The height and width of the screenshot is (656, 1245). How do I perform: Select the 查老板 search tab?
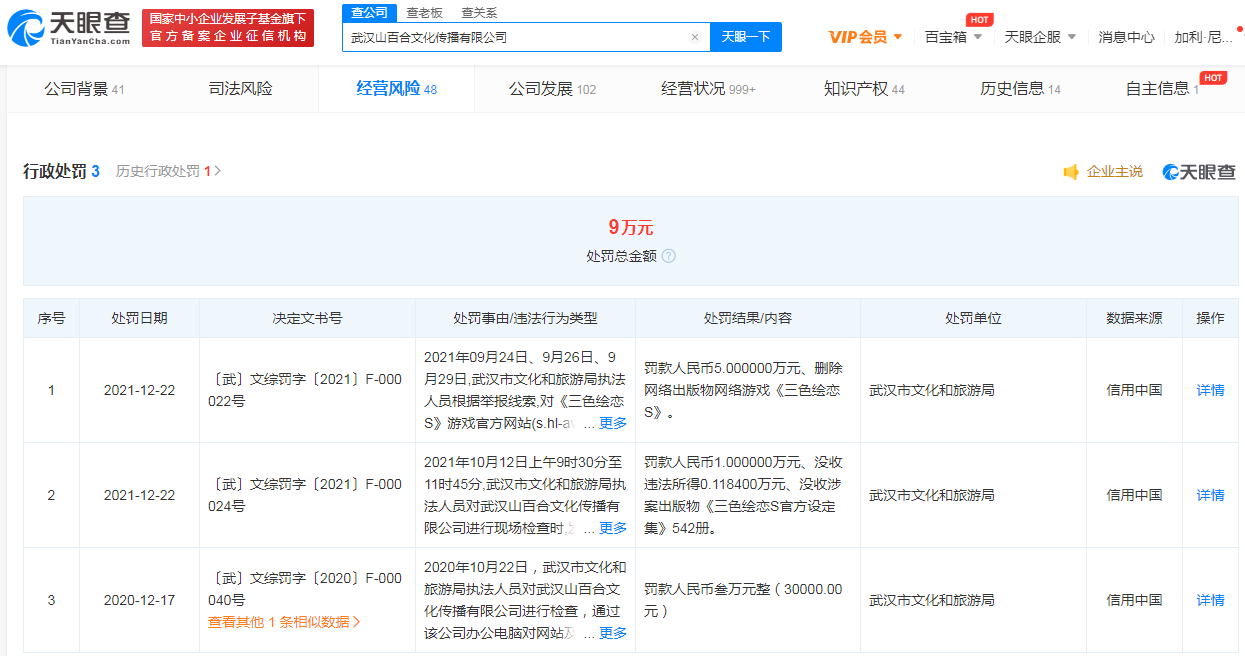[424, 12]
